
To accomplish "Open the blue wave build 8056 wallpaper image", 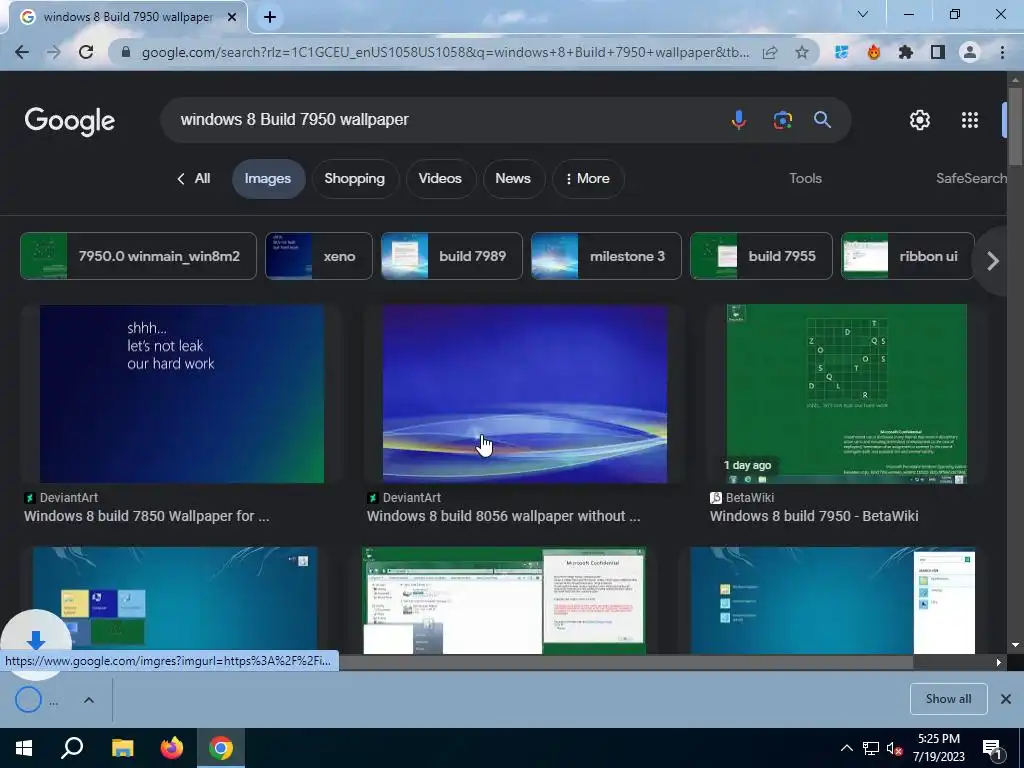I will pyautogui.click(x=524, y=394).
